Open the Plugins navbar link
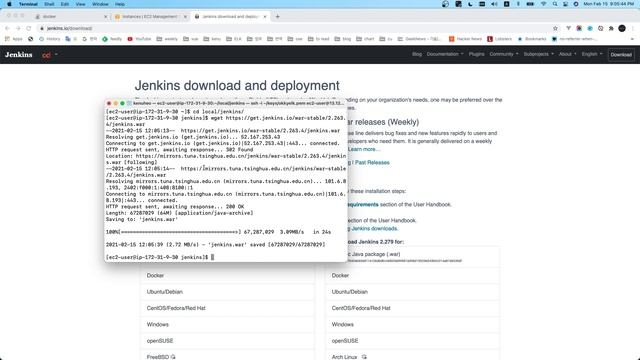Image resolution: width=640 pixels, height=360 pixels. point(476,54)
